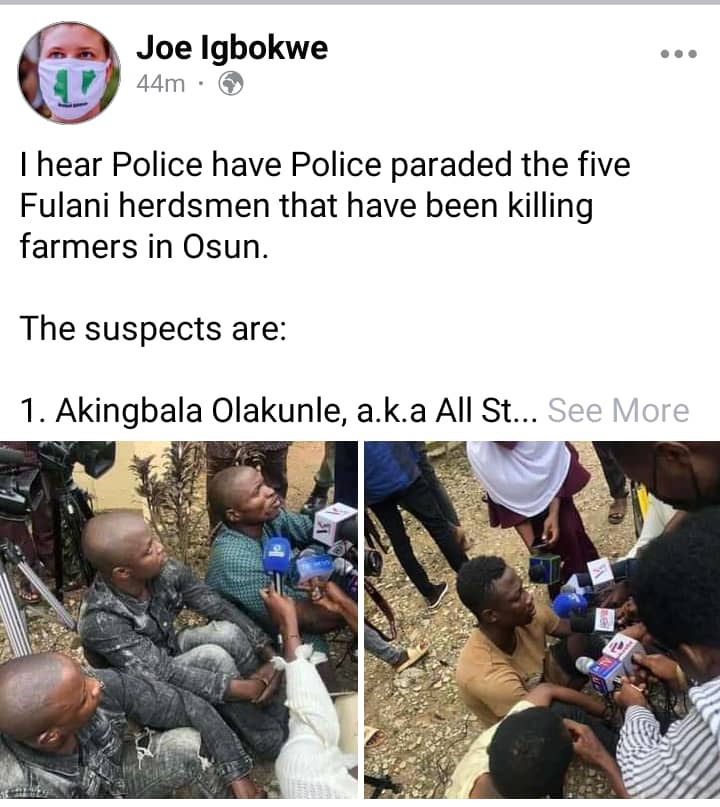The image size is (720, 807).
Task: Click the gray divider bar above post
Action: (360, 2)
